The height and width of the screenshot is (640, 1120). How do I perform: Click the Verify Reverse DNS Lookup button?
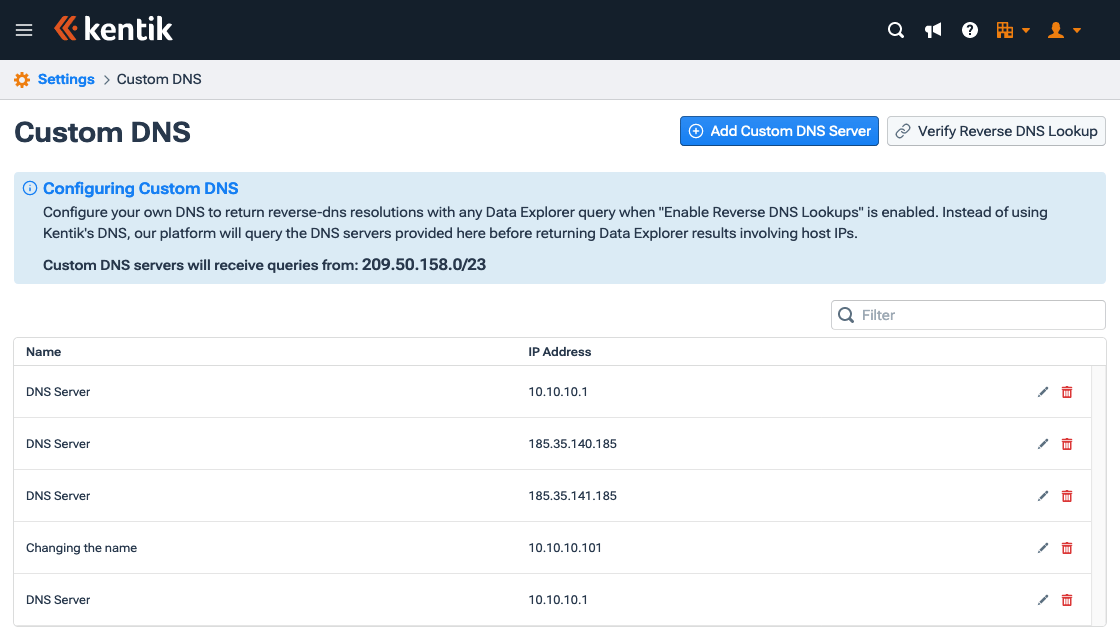[x=995, y=131]
